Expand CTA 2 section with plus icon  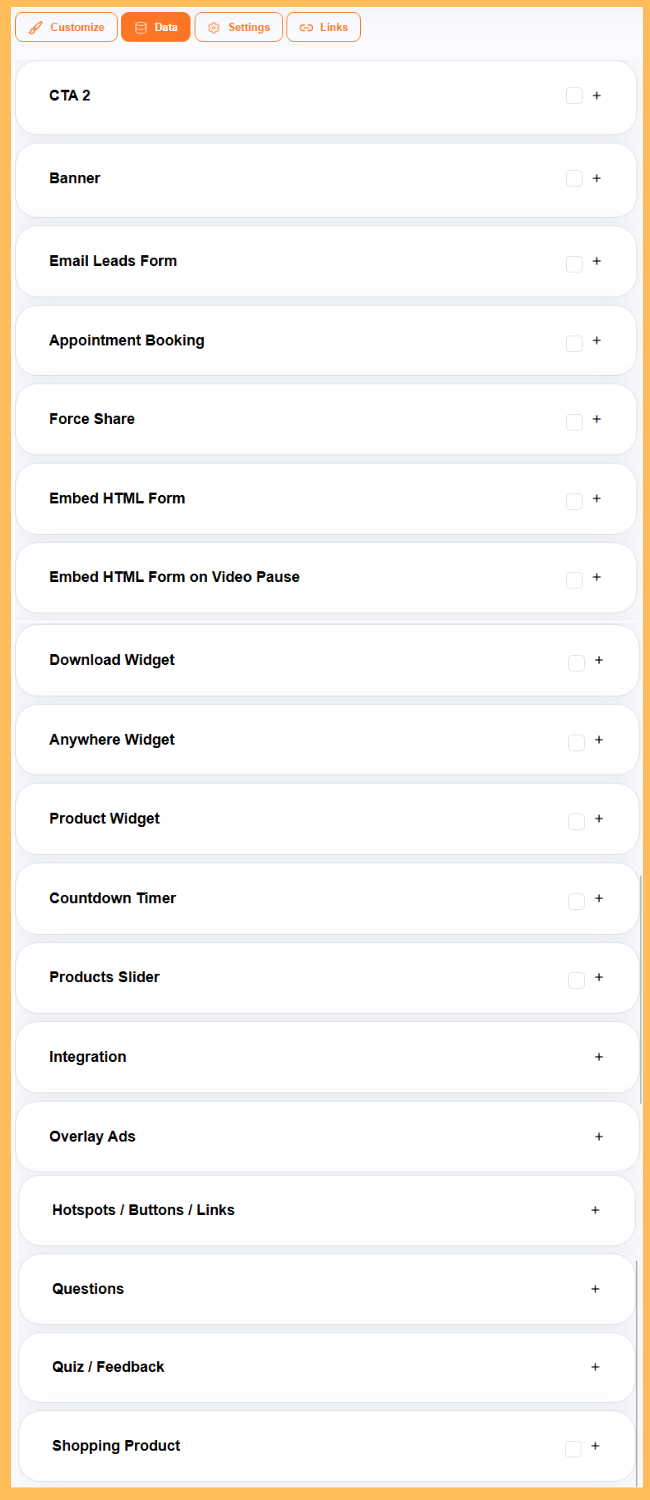coord(597,96)
